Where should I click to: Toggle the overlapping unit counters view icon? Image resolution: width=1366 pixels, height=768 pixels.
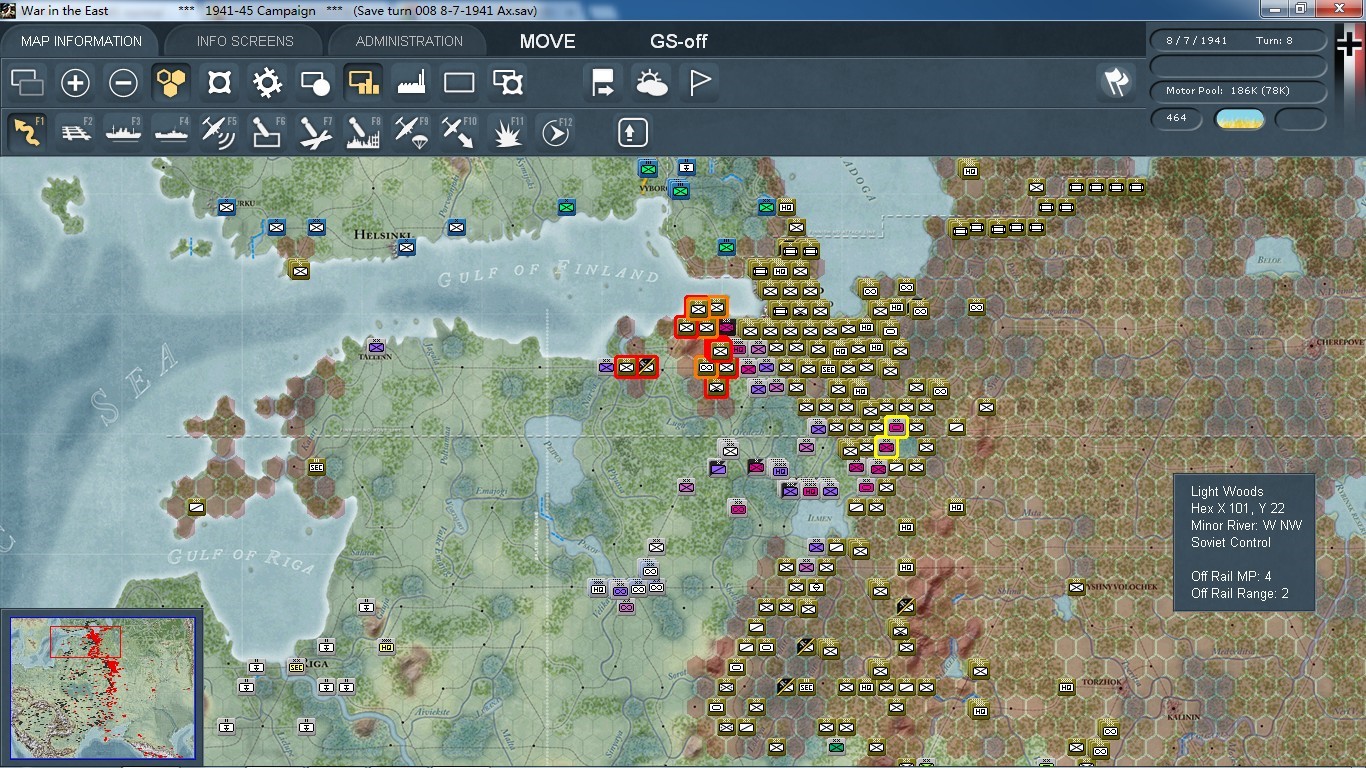coord(27,82)
